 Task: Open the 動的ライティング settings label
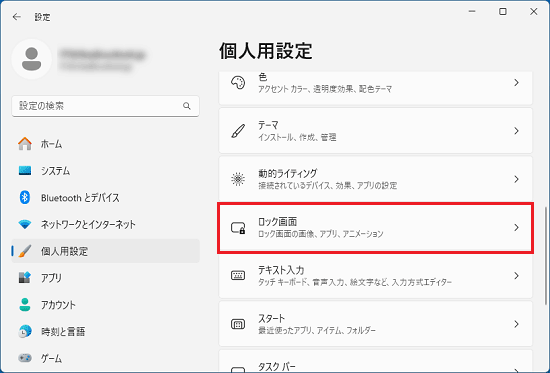288,173
